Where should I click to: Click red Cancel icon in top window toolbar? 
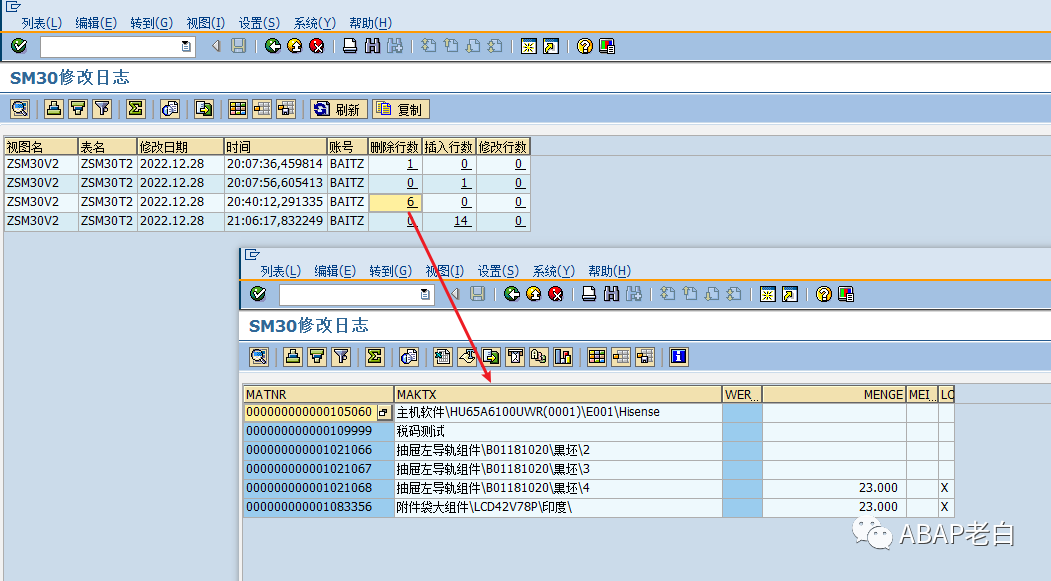coord(316,46)
